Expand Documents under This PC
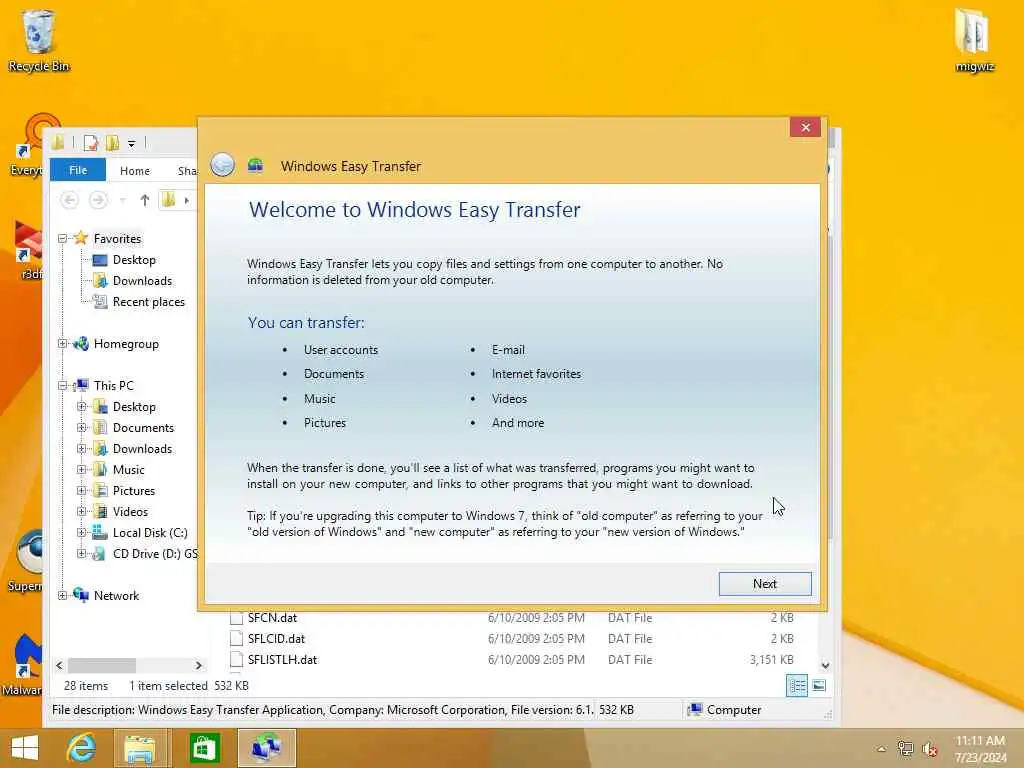Image resolution: width=1024 pixels, height=768 pixels. tap(82, 427)
